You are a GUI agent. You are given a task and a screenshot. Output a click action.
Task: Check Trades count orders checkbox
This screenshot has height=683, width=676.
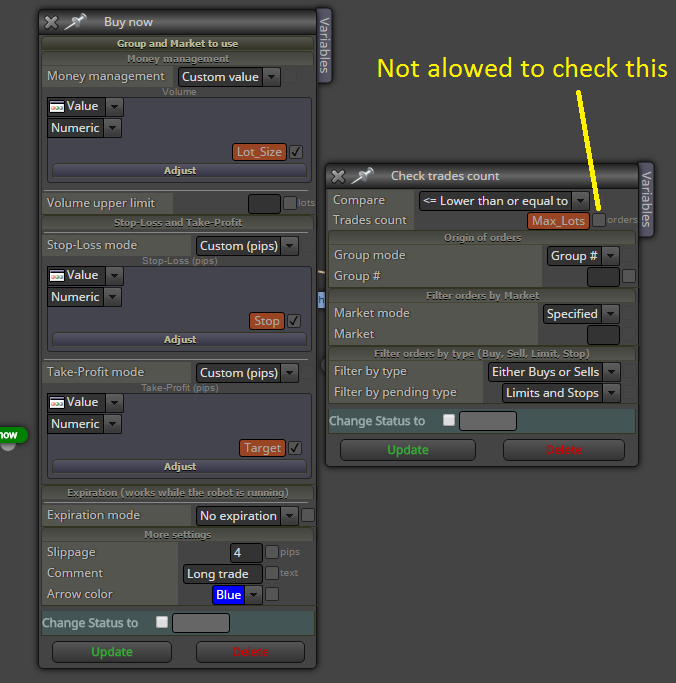(599, 220)
